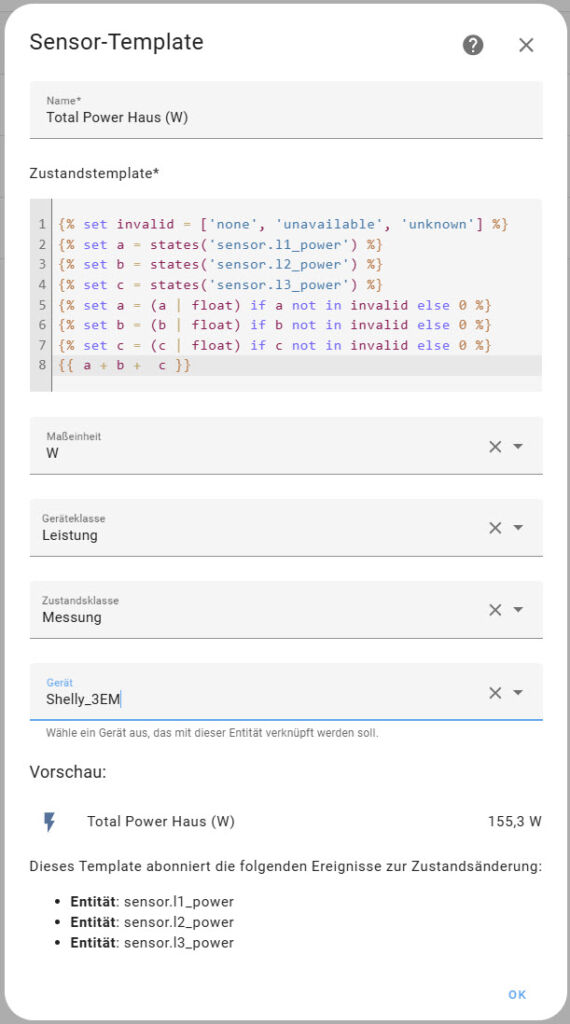Image resolution: width=570 pixels, height=1024 pixels.
Task: Confirm with the OK button
Action: point(517,995)
